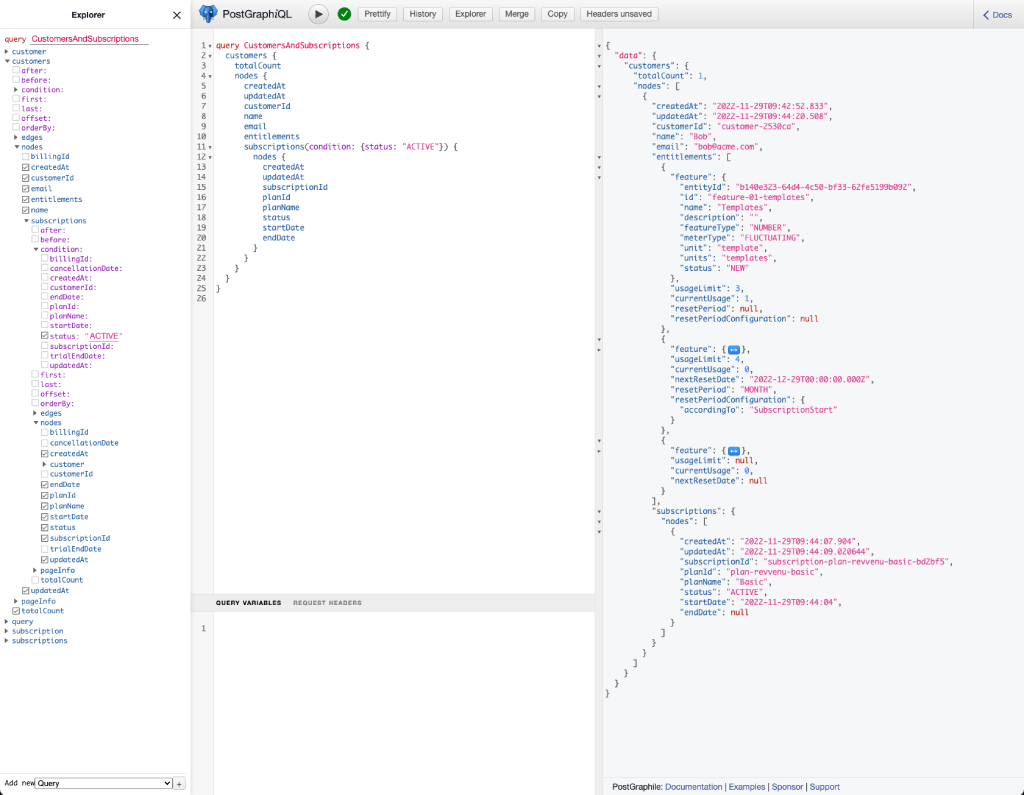The width and height of the screenshot is (1024, 795).
Task: Run the query with the play button
Action: point(318,14)
